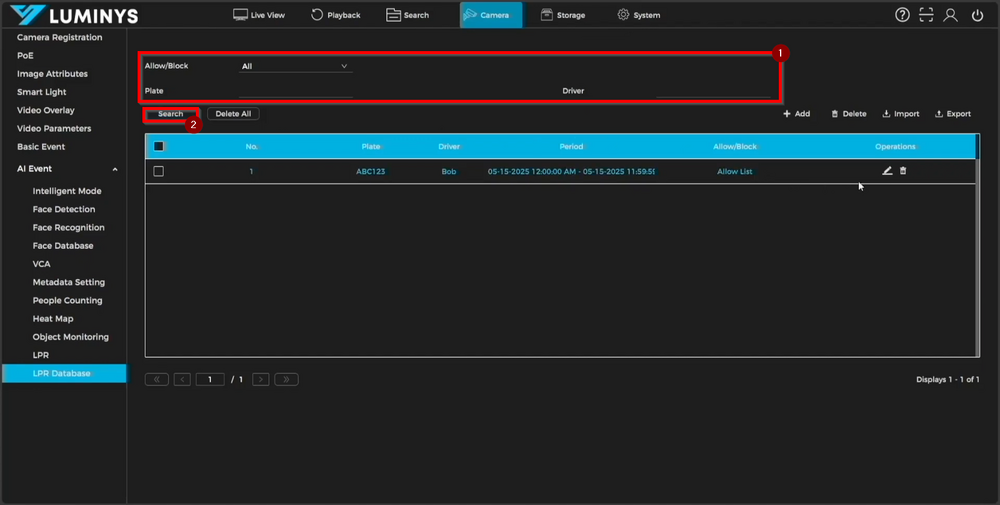The height and width of the screenshot is (505, 1000).
Task: Click the help question mark icon
Action: point(902,15)
